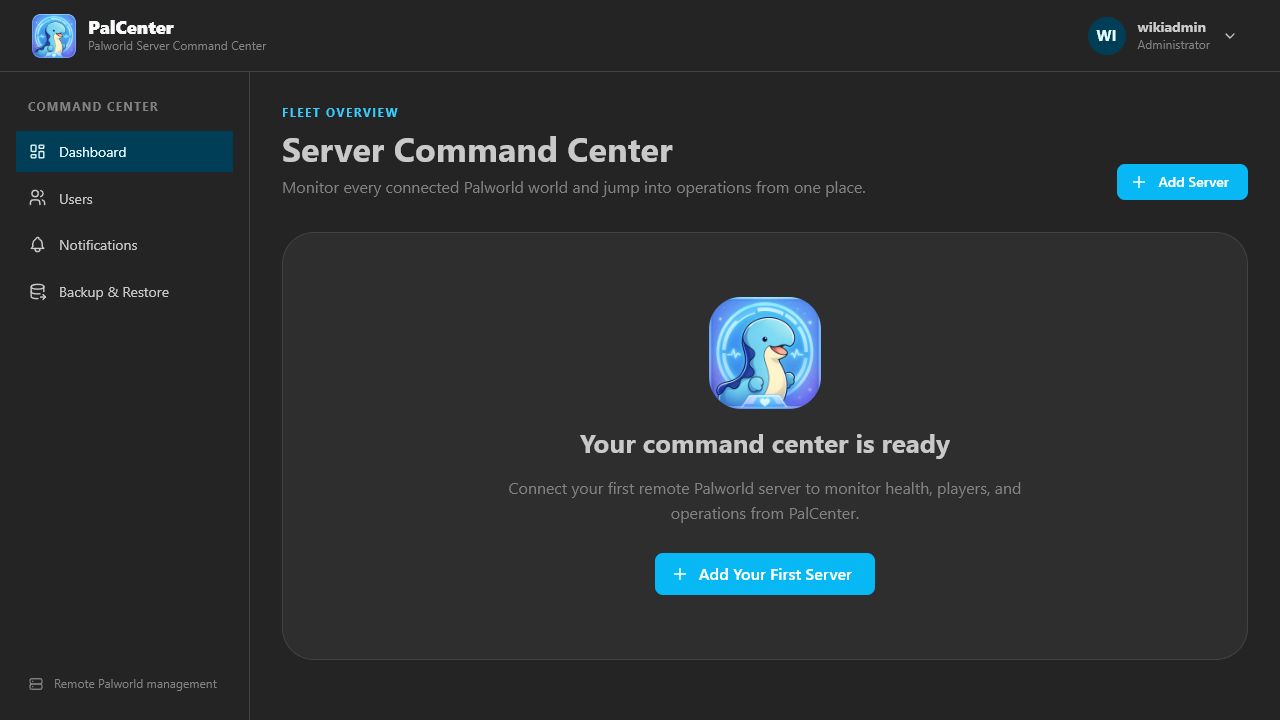Click Add Your First Server button
Viewport: 1280px width, 720px height.
pos(765,574)
